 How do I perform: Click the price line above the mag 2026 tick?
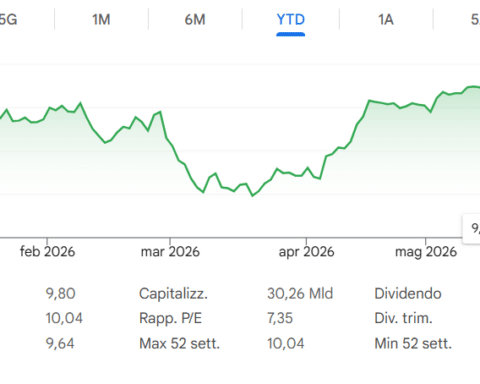426,106
